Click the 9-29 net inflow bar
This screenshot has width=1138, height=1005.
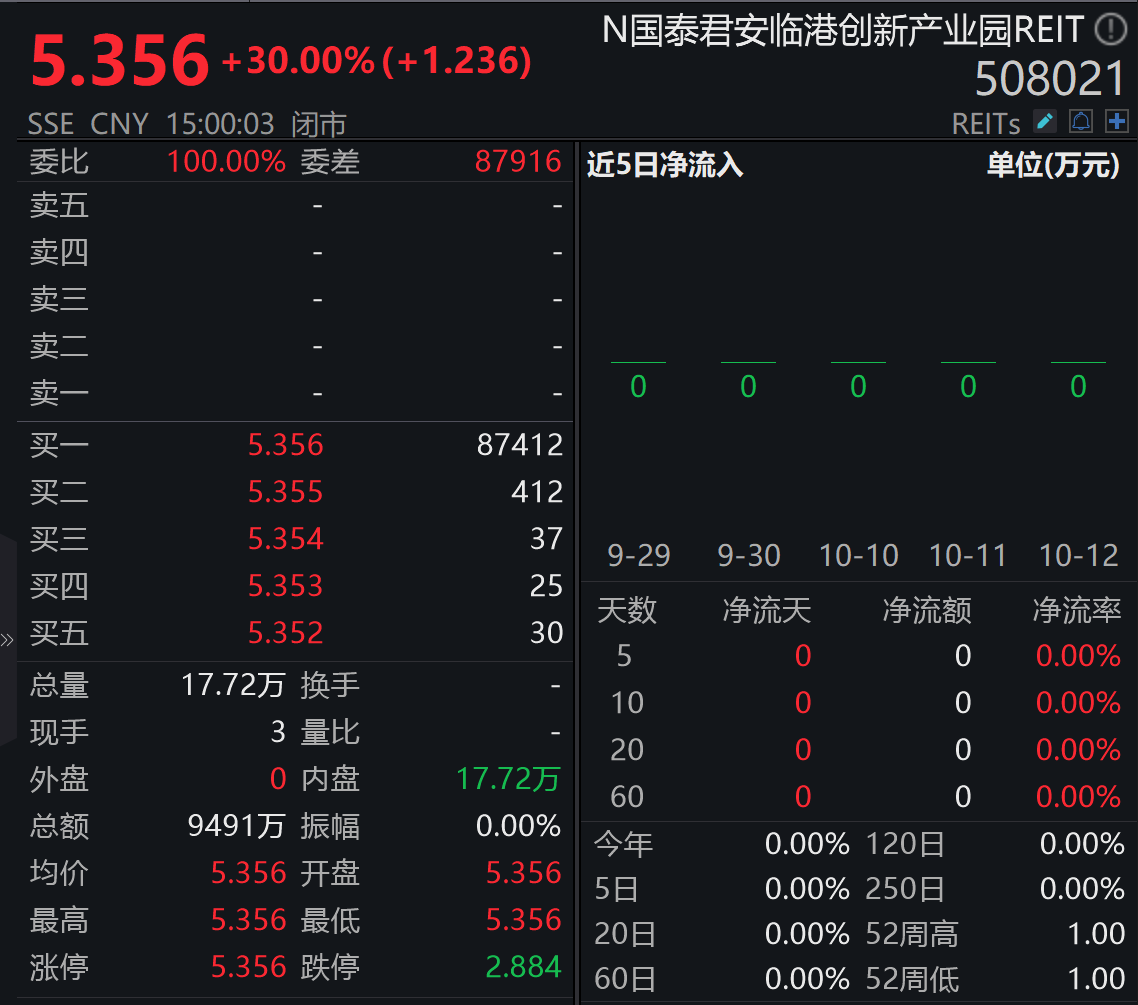click(x=638, y=362)
